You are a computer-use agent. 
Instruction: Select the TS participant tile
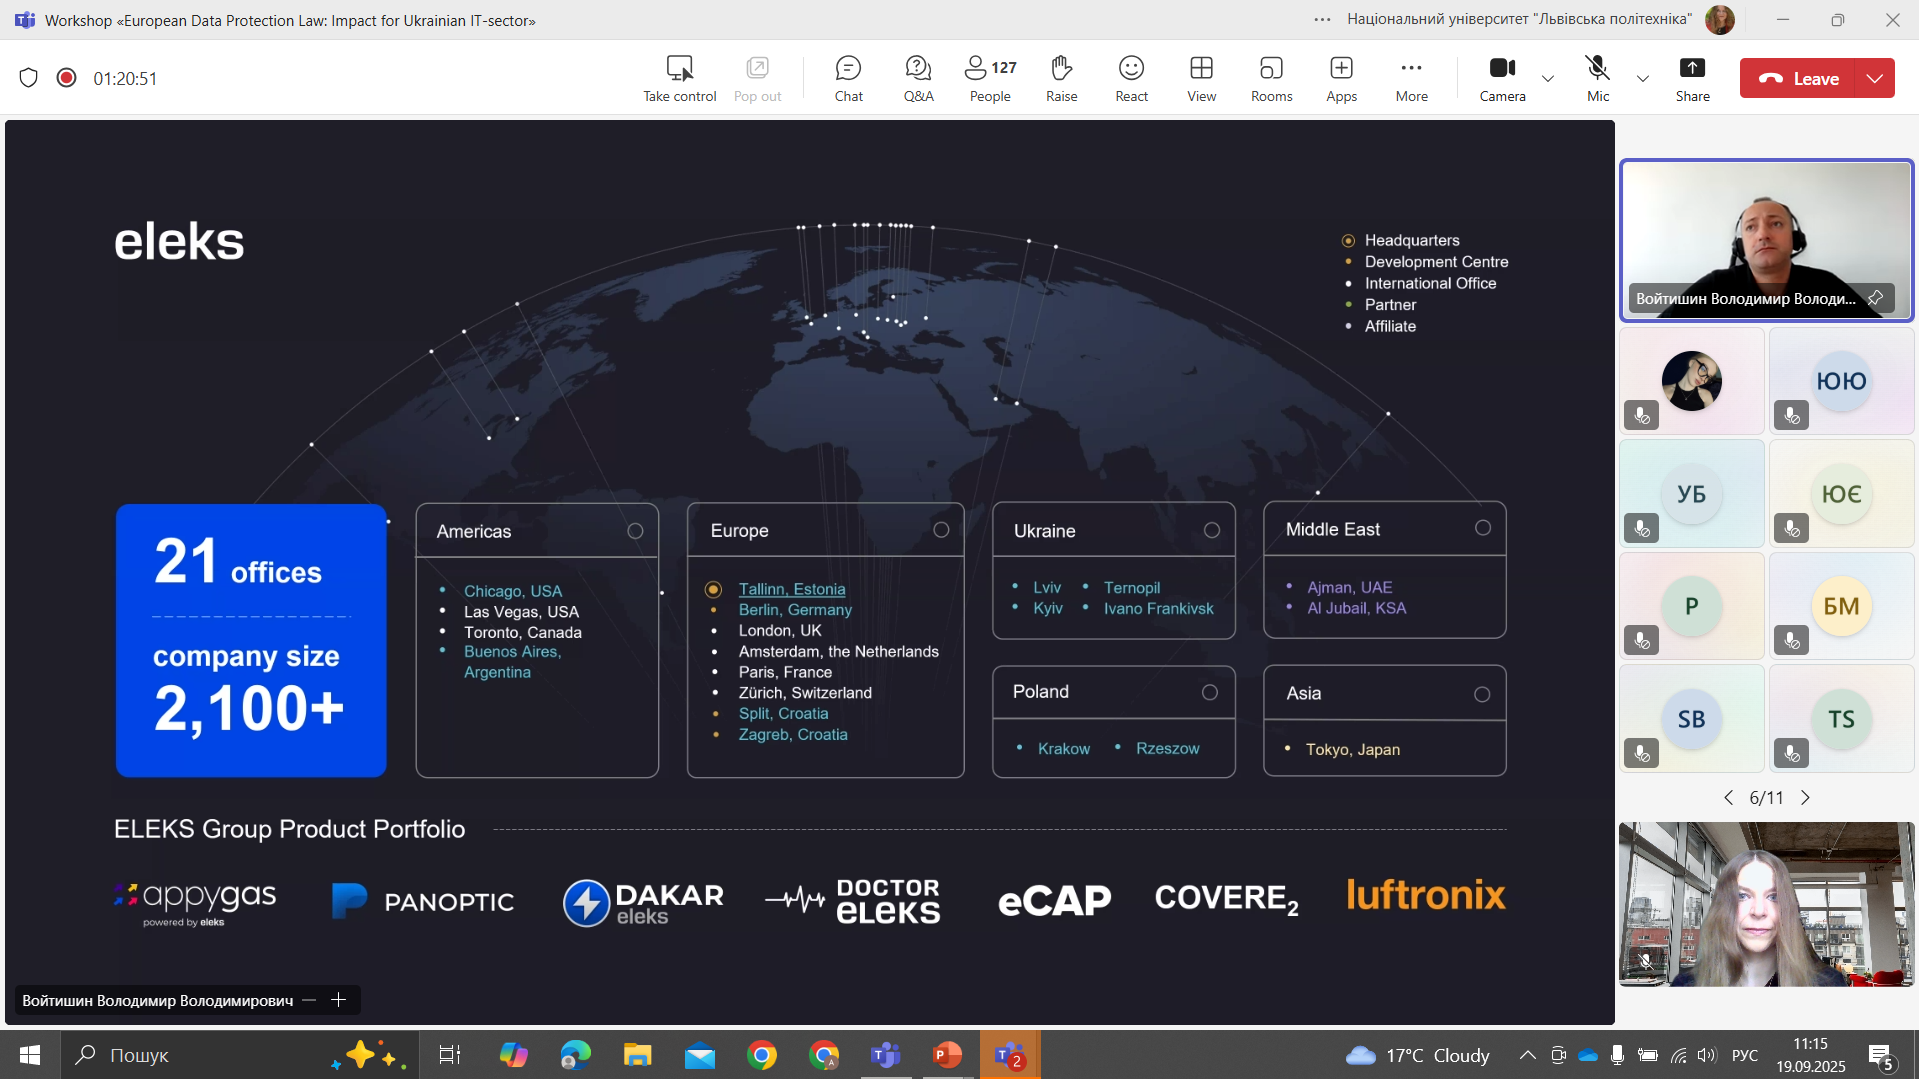pyautogui.click(x=1841, y=719)
